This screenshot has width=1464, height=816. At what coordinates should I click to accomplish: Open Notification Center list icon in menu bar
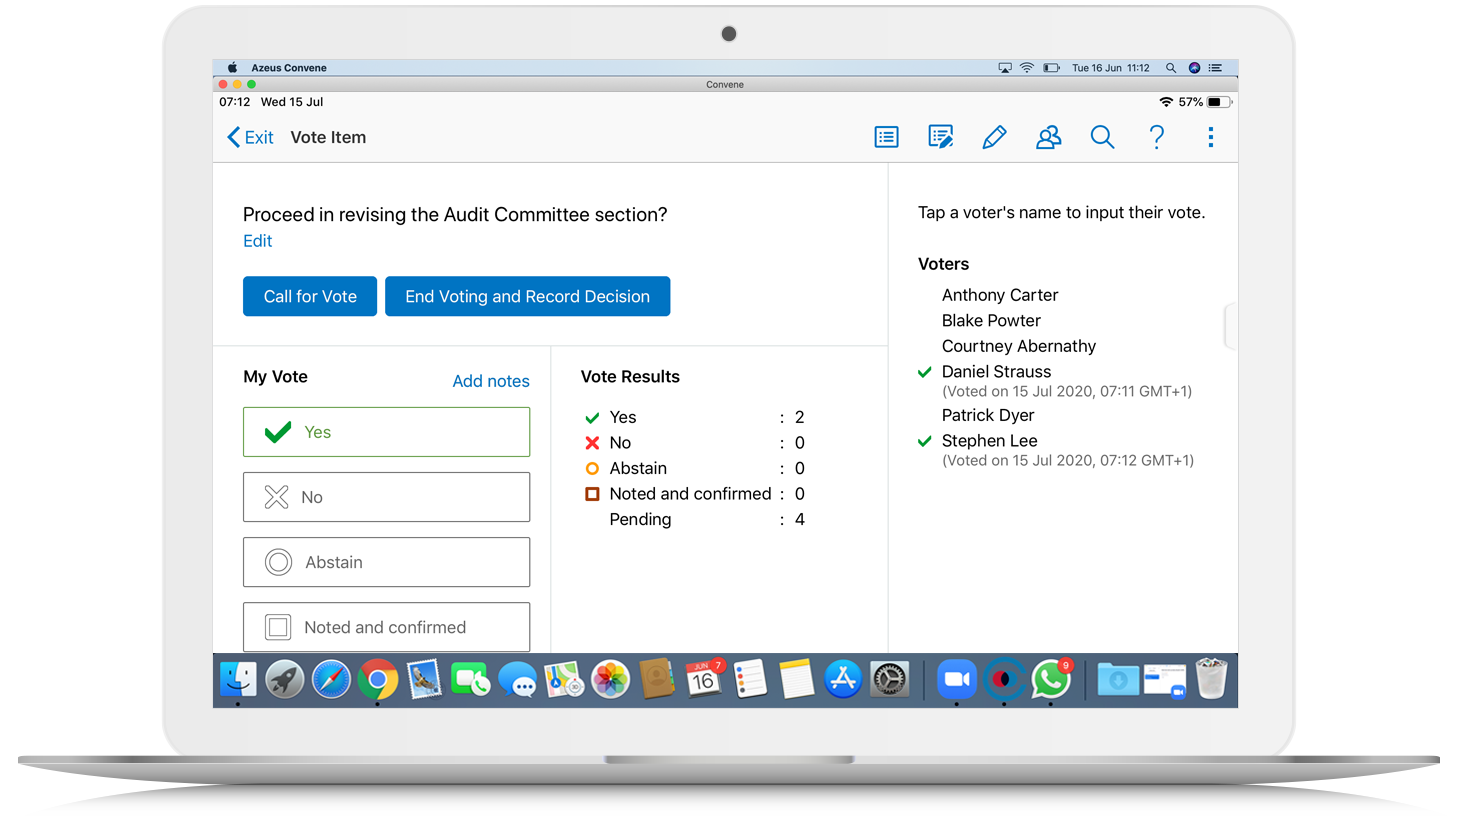[1216, 68]
